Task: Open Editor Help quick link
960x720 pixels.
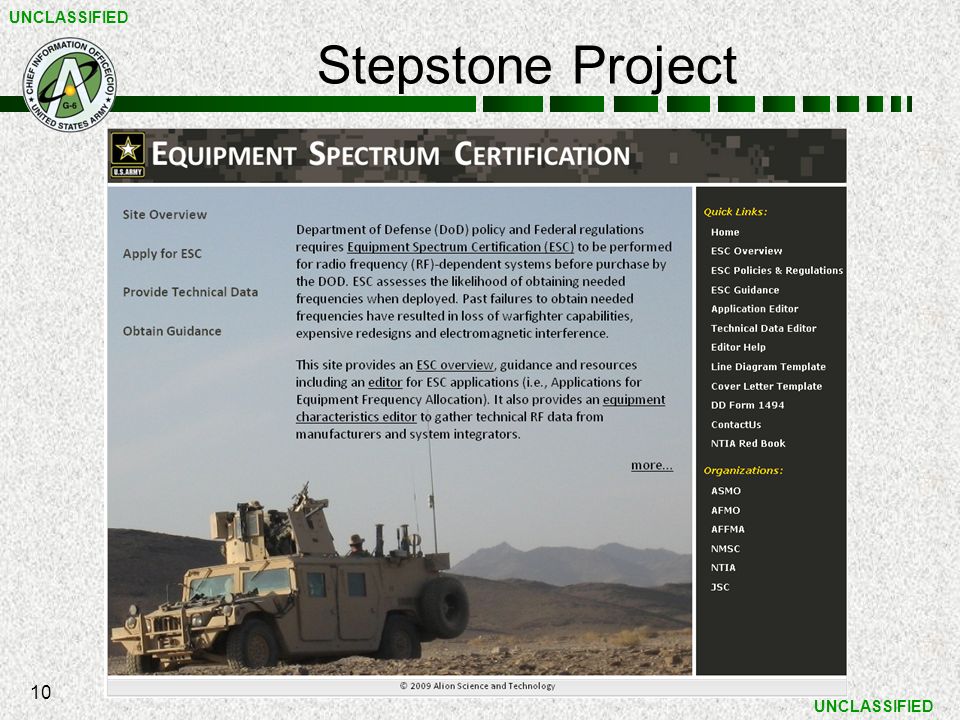Action: point(738,347)
